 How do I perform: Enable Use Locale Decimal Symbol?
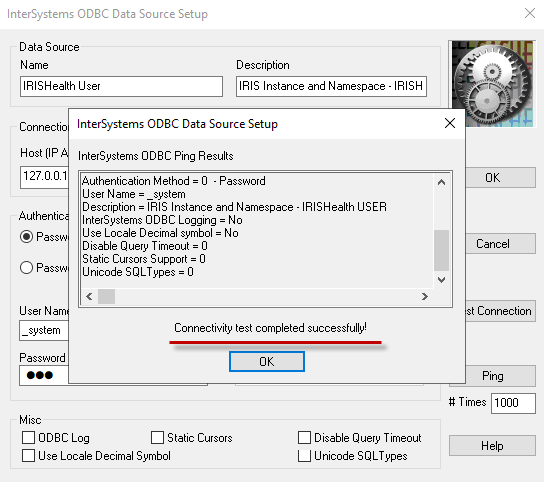(x=28, y=456)
